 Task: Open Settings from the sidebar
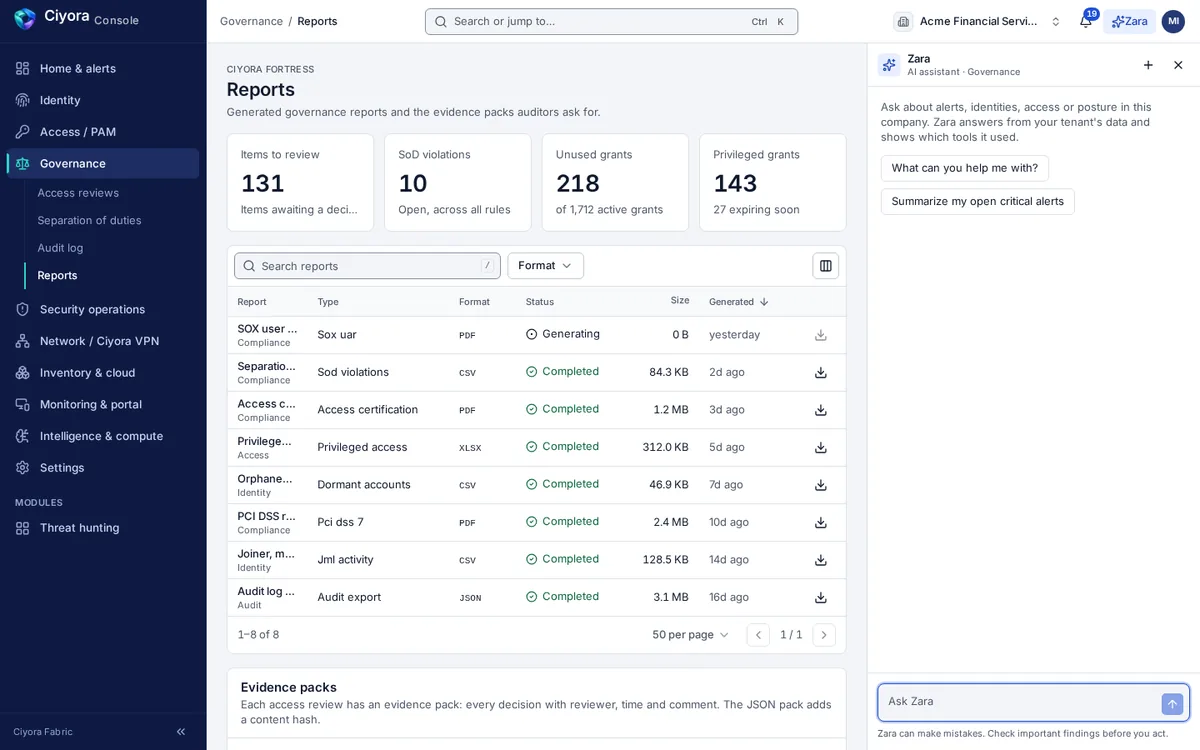tap(103, 467)
